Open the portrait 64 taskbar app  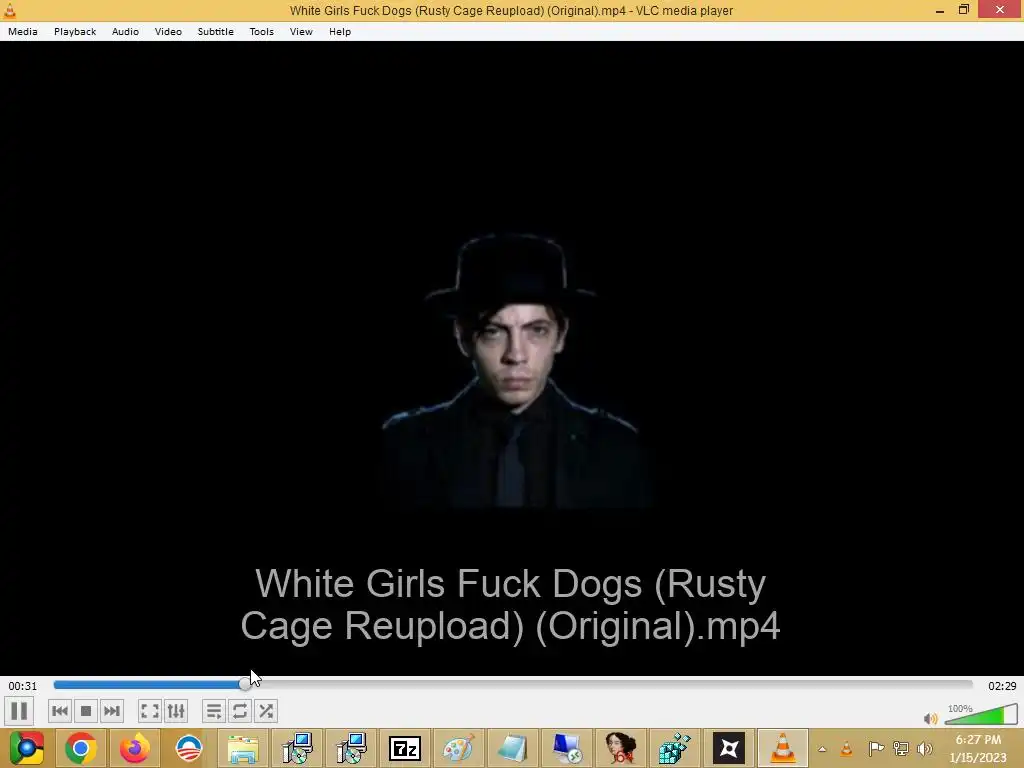[620, 748]
